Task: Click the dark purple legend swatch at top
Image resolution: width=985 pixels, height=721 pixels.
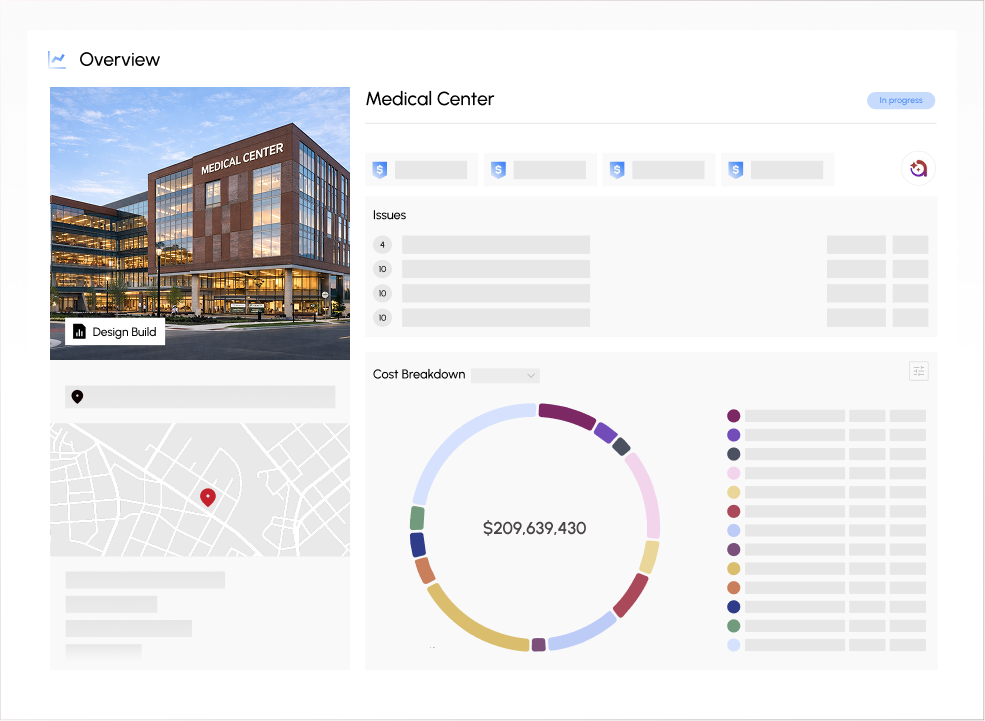Action: (733, 415)
